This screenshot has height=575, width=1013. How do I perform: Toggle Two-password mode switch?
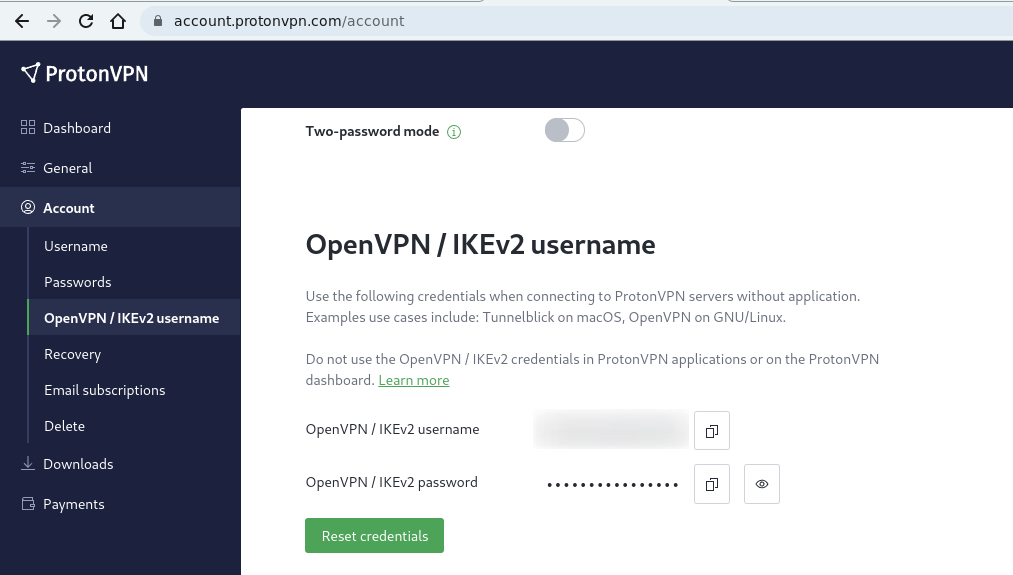[x=565, y=131]
